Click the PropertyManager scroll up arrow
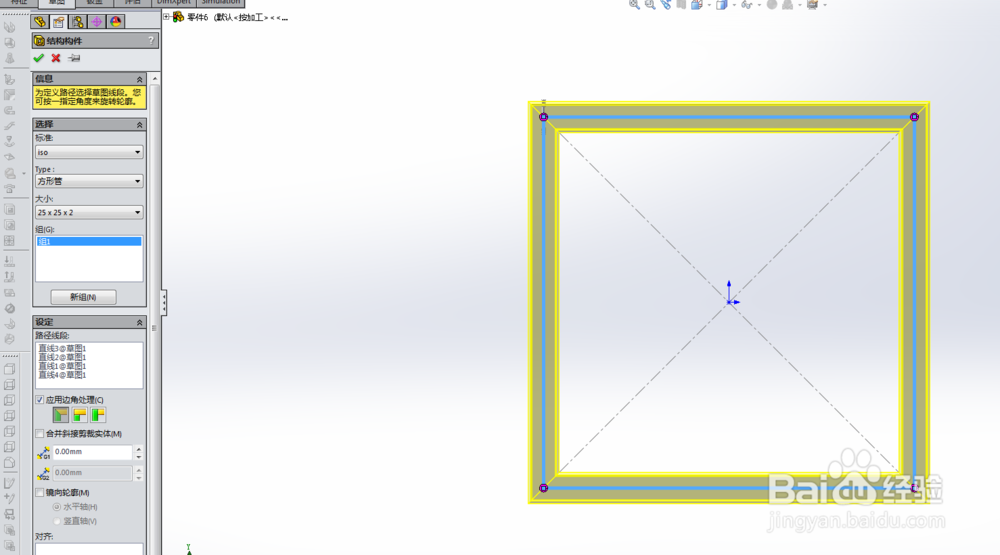 click(154, 79)
